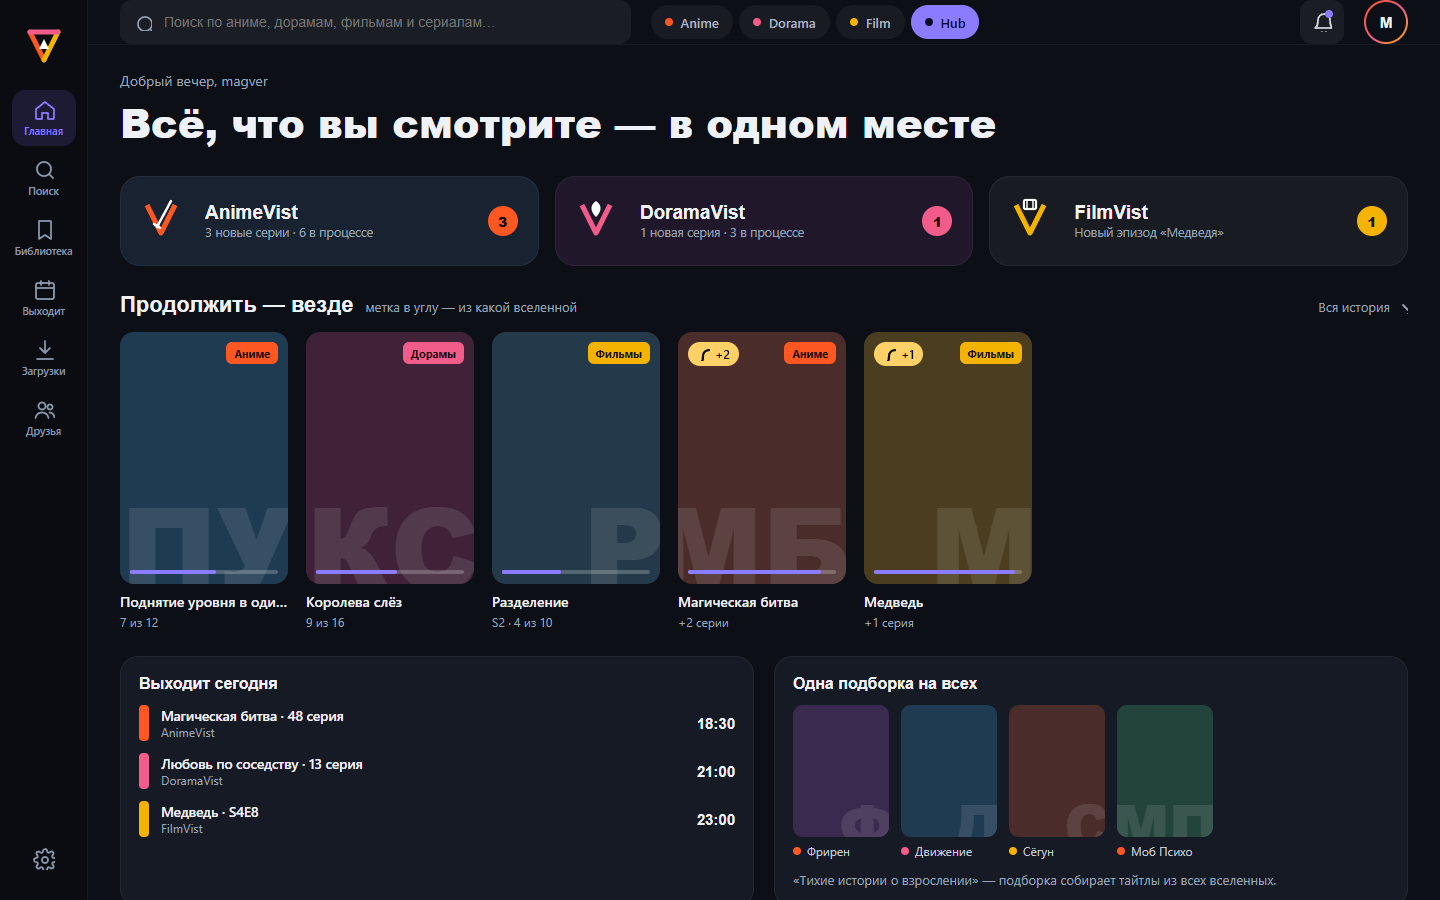Open settings gear in sidebar
1440x900 pixels.
(x=44, y=859)
